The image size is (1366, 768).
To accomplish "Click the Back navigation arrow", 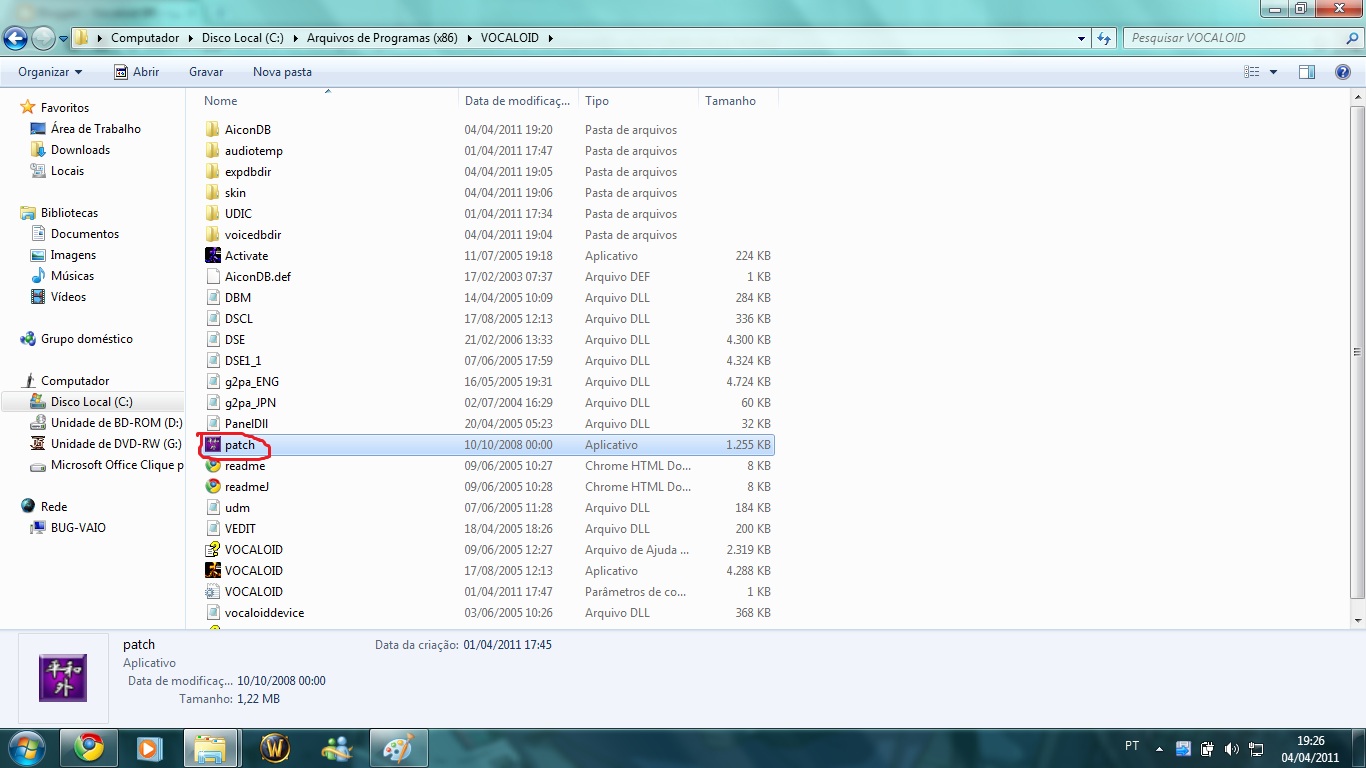I will [15, 38].
